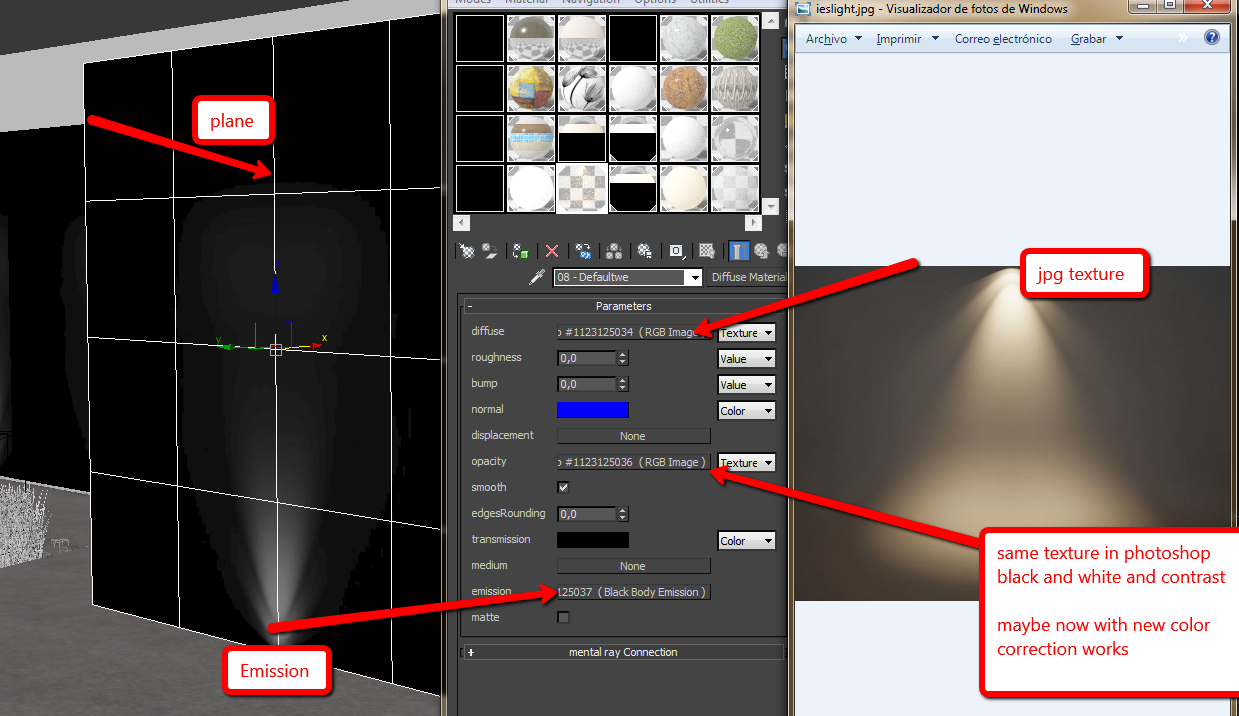Open the diffuse RGB Image map
This screenshot has width=1239, height=716.
click(634, 332)
